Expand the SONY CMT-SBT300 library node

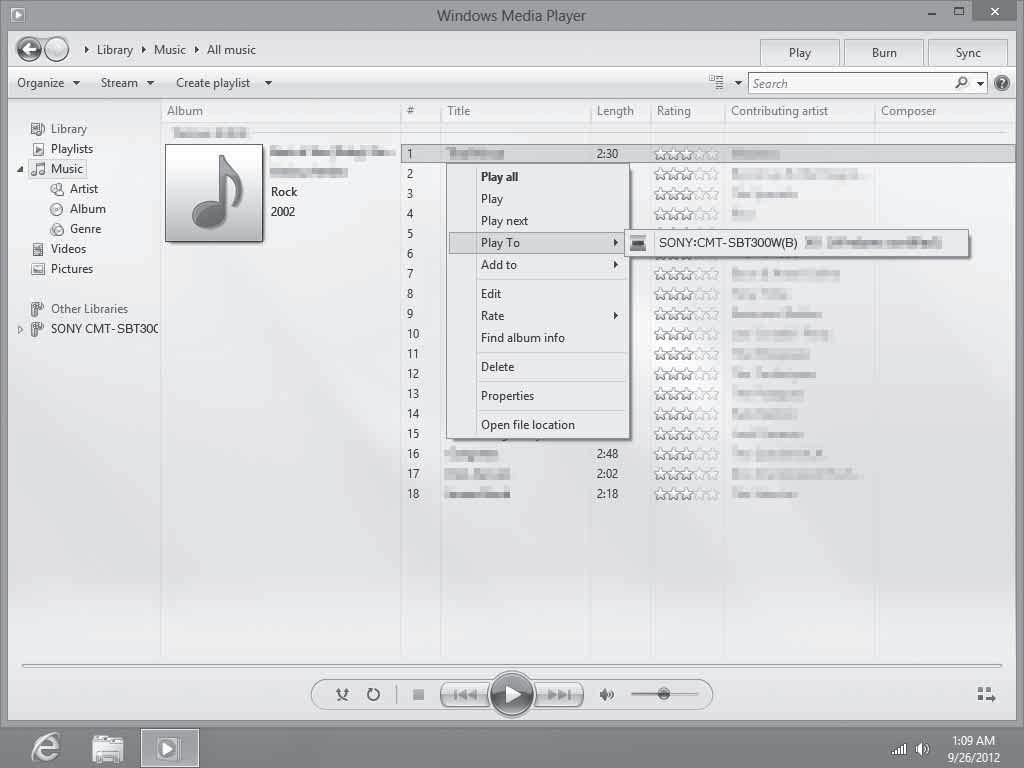click(20, 329)
